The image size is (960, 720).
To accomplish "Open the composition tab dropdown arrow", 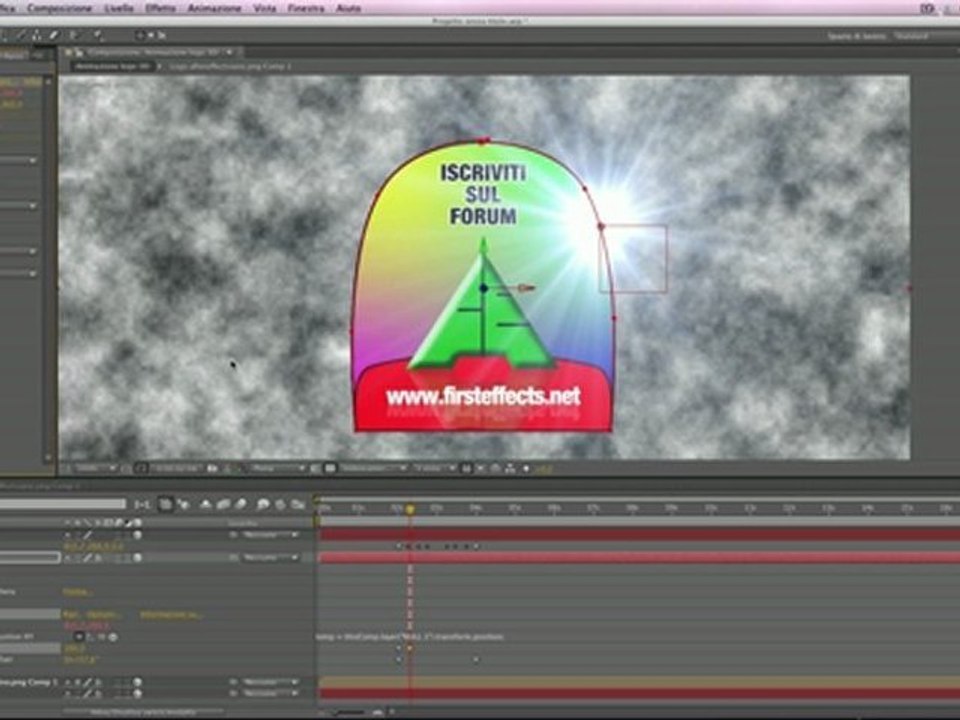I will point(229,53).
